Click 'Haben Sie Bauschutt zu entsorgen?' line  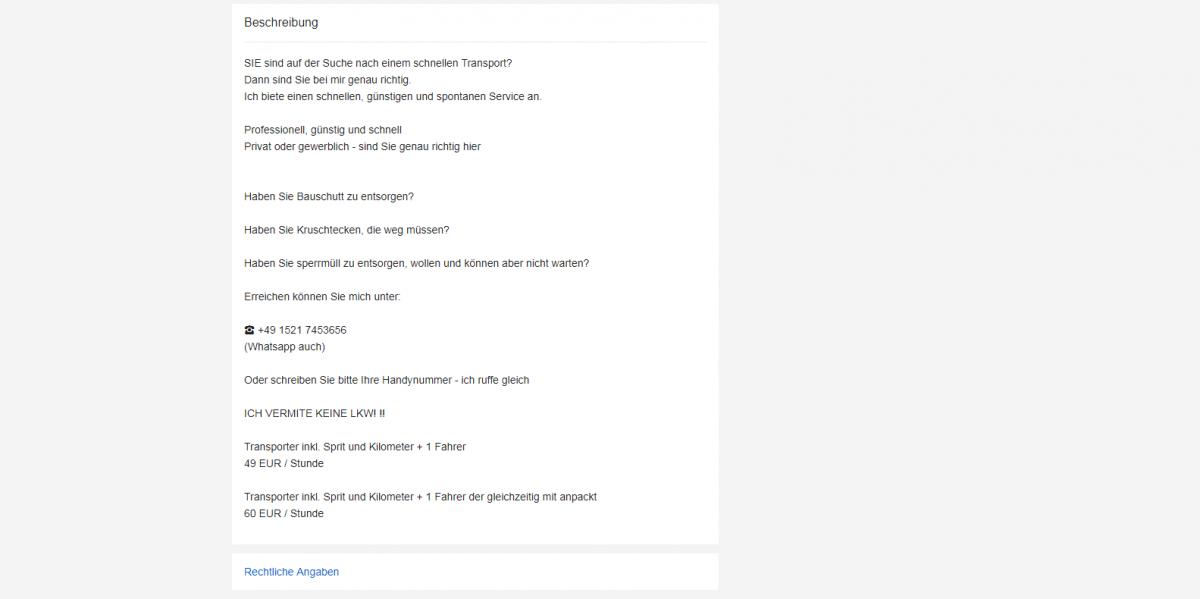(329, 197)
